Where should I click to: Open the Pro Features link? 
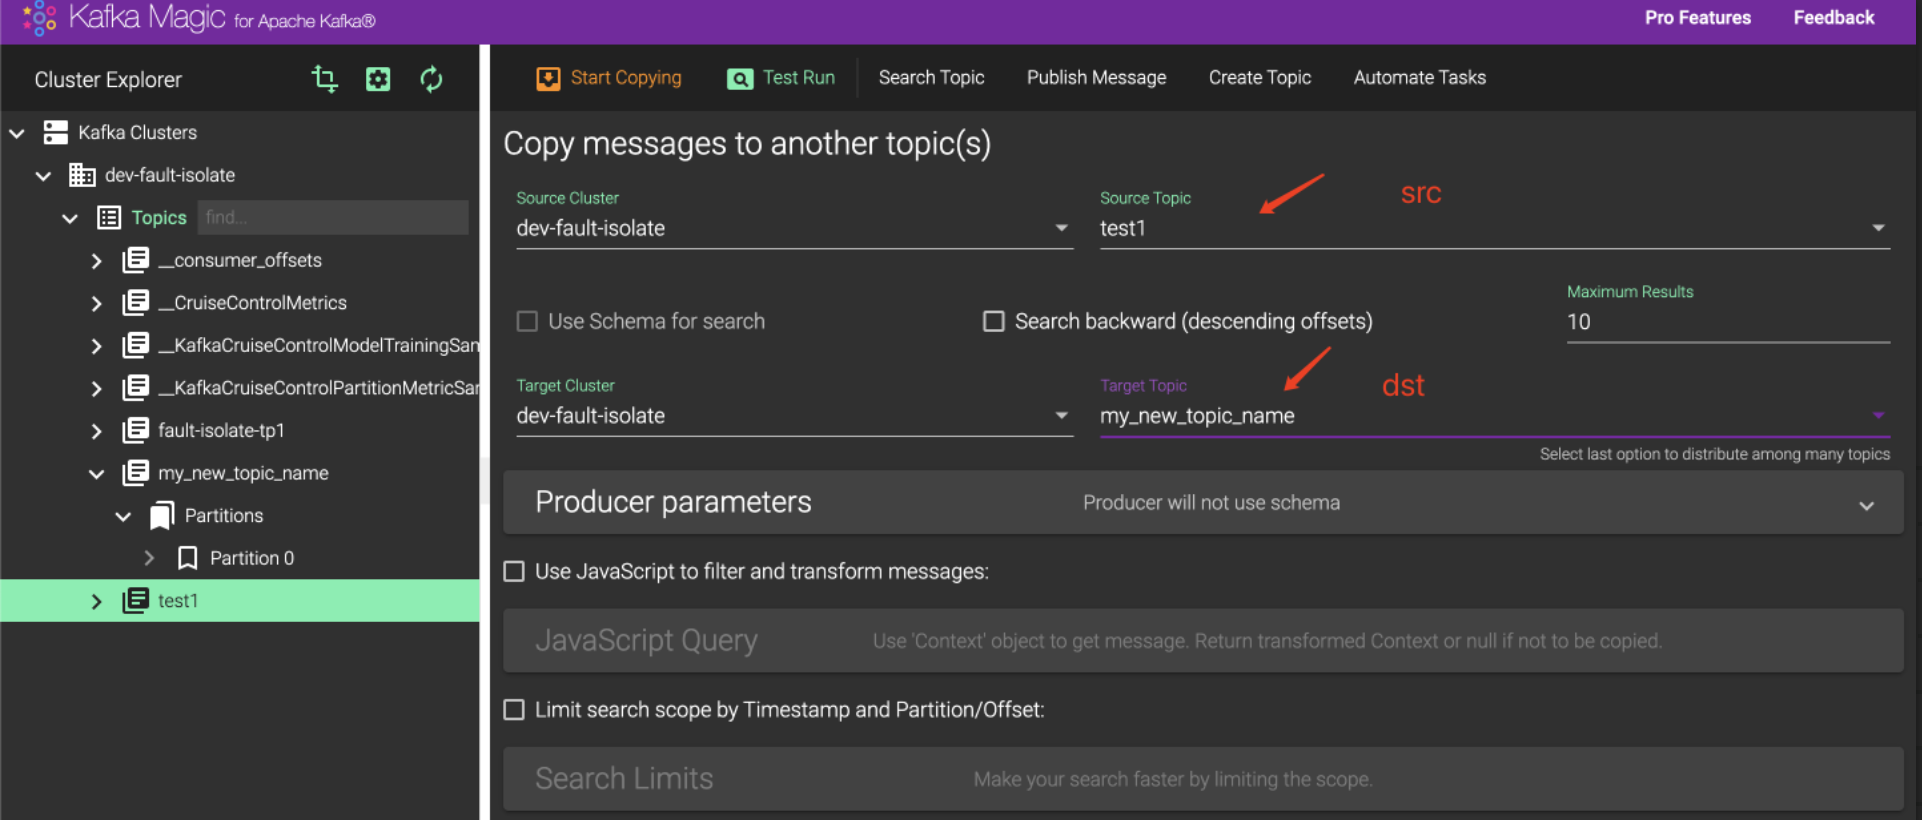[x=1697, y=18]
